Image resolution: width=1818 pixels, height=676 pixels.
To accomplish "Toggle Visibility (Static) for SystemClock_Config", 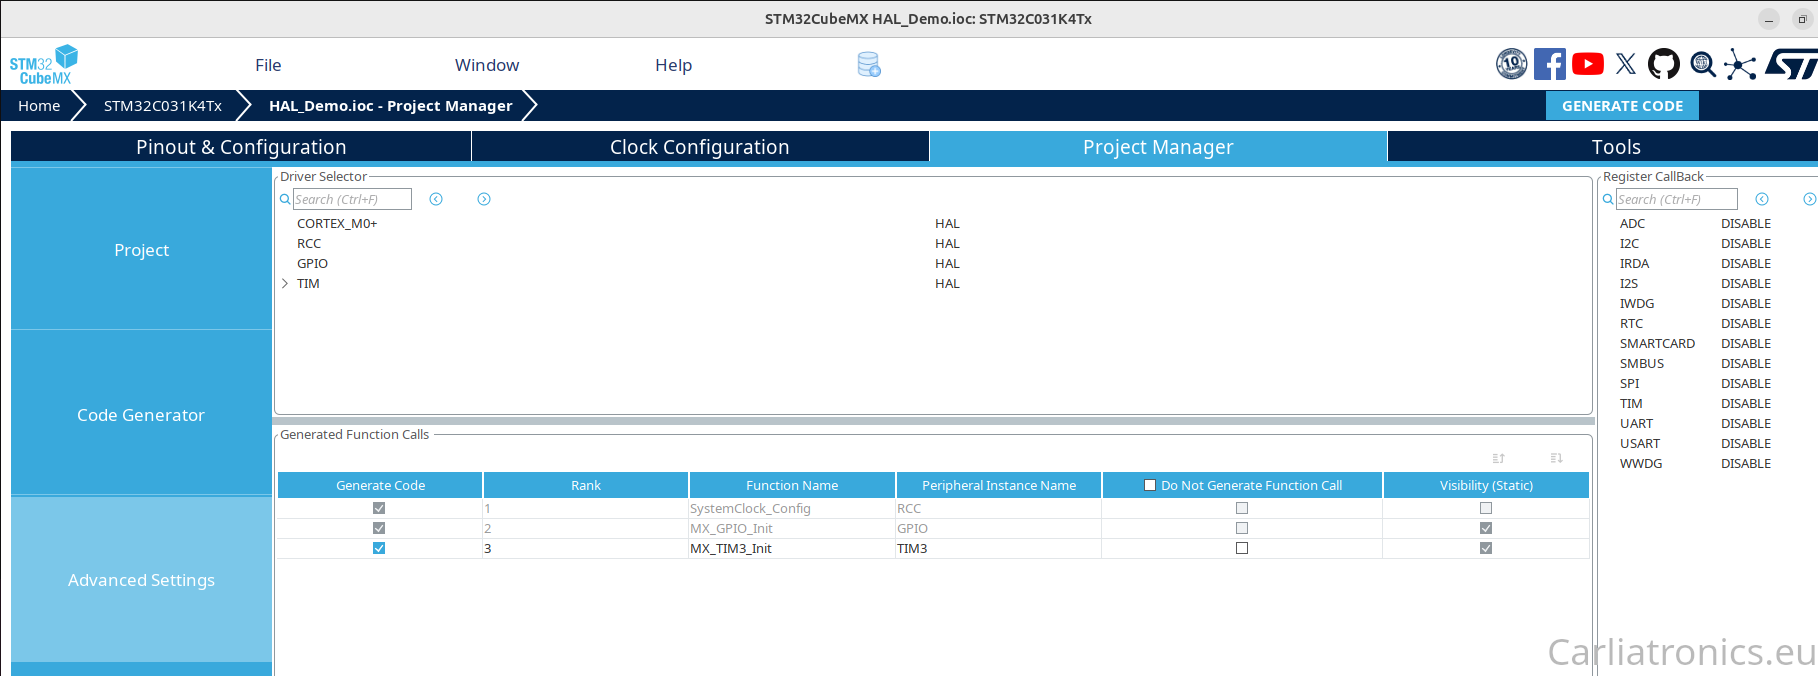I will coord(1486,508).
